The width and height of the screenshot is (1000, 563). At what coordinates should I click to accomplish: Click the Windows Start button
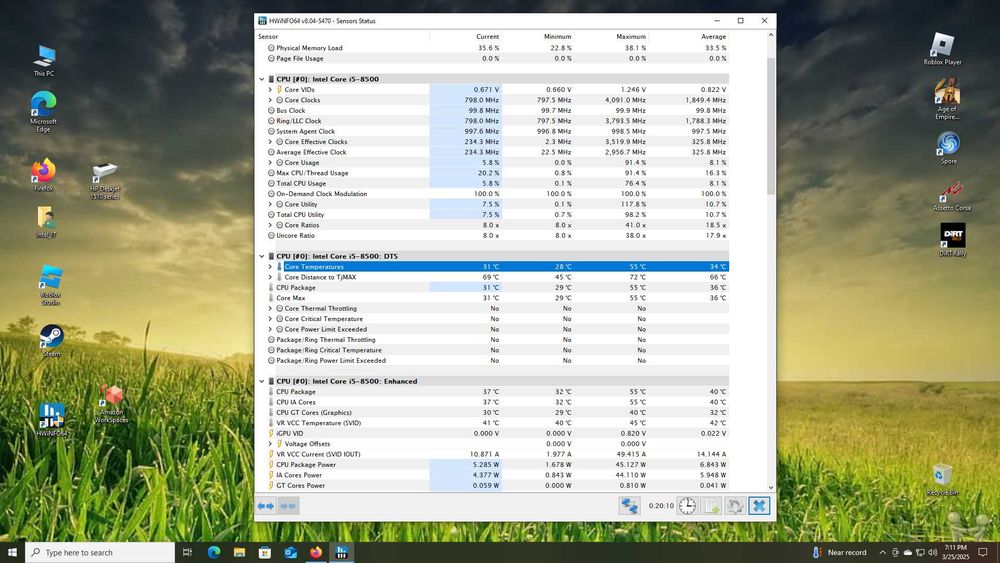pos(12,552)
